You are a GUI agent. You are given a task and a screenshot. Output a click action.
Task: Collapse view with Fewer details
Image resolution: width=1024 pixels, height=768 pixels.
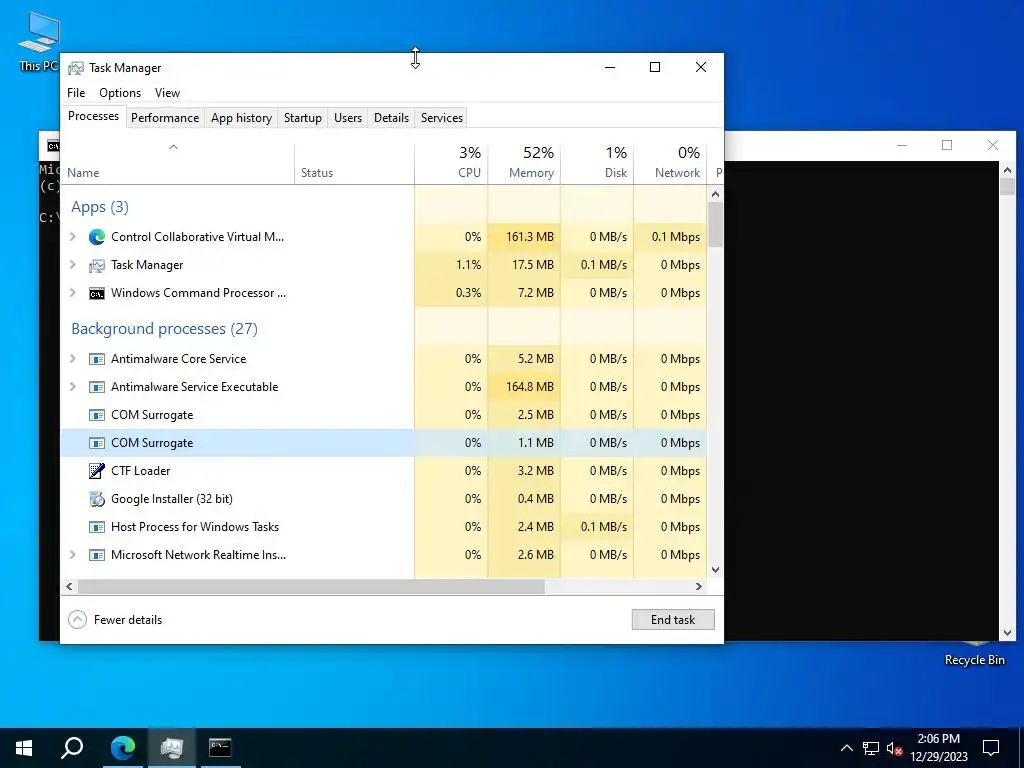115,620
